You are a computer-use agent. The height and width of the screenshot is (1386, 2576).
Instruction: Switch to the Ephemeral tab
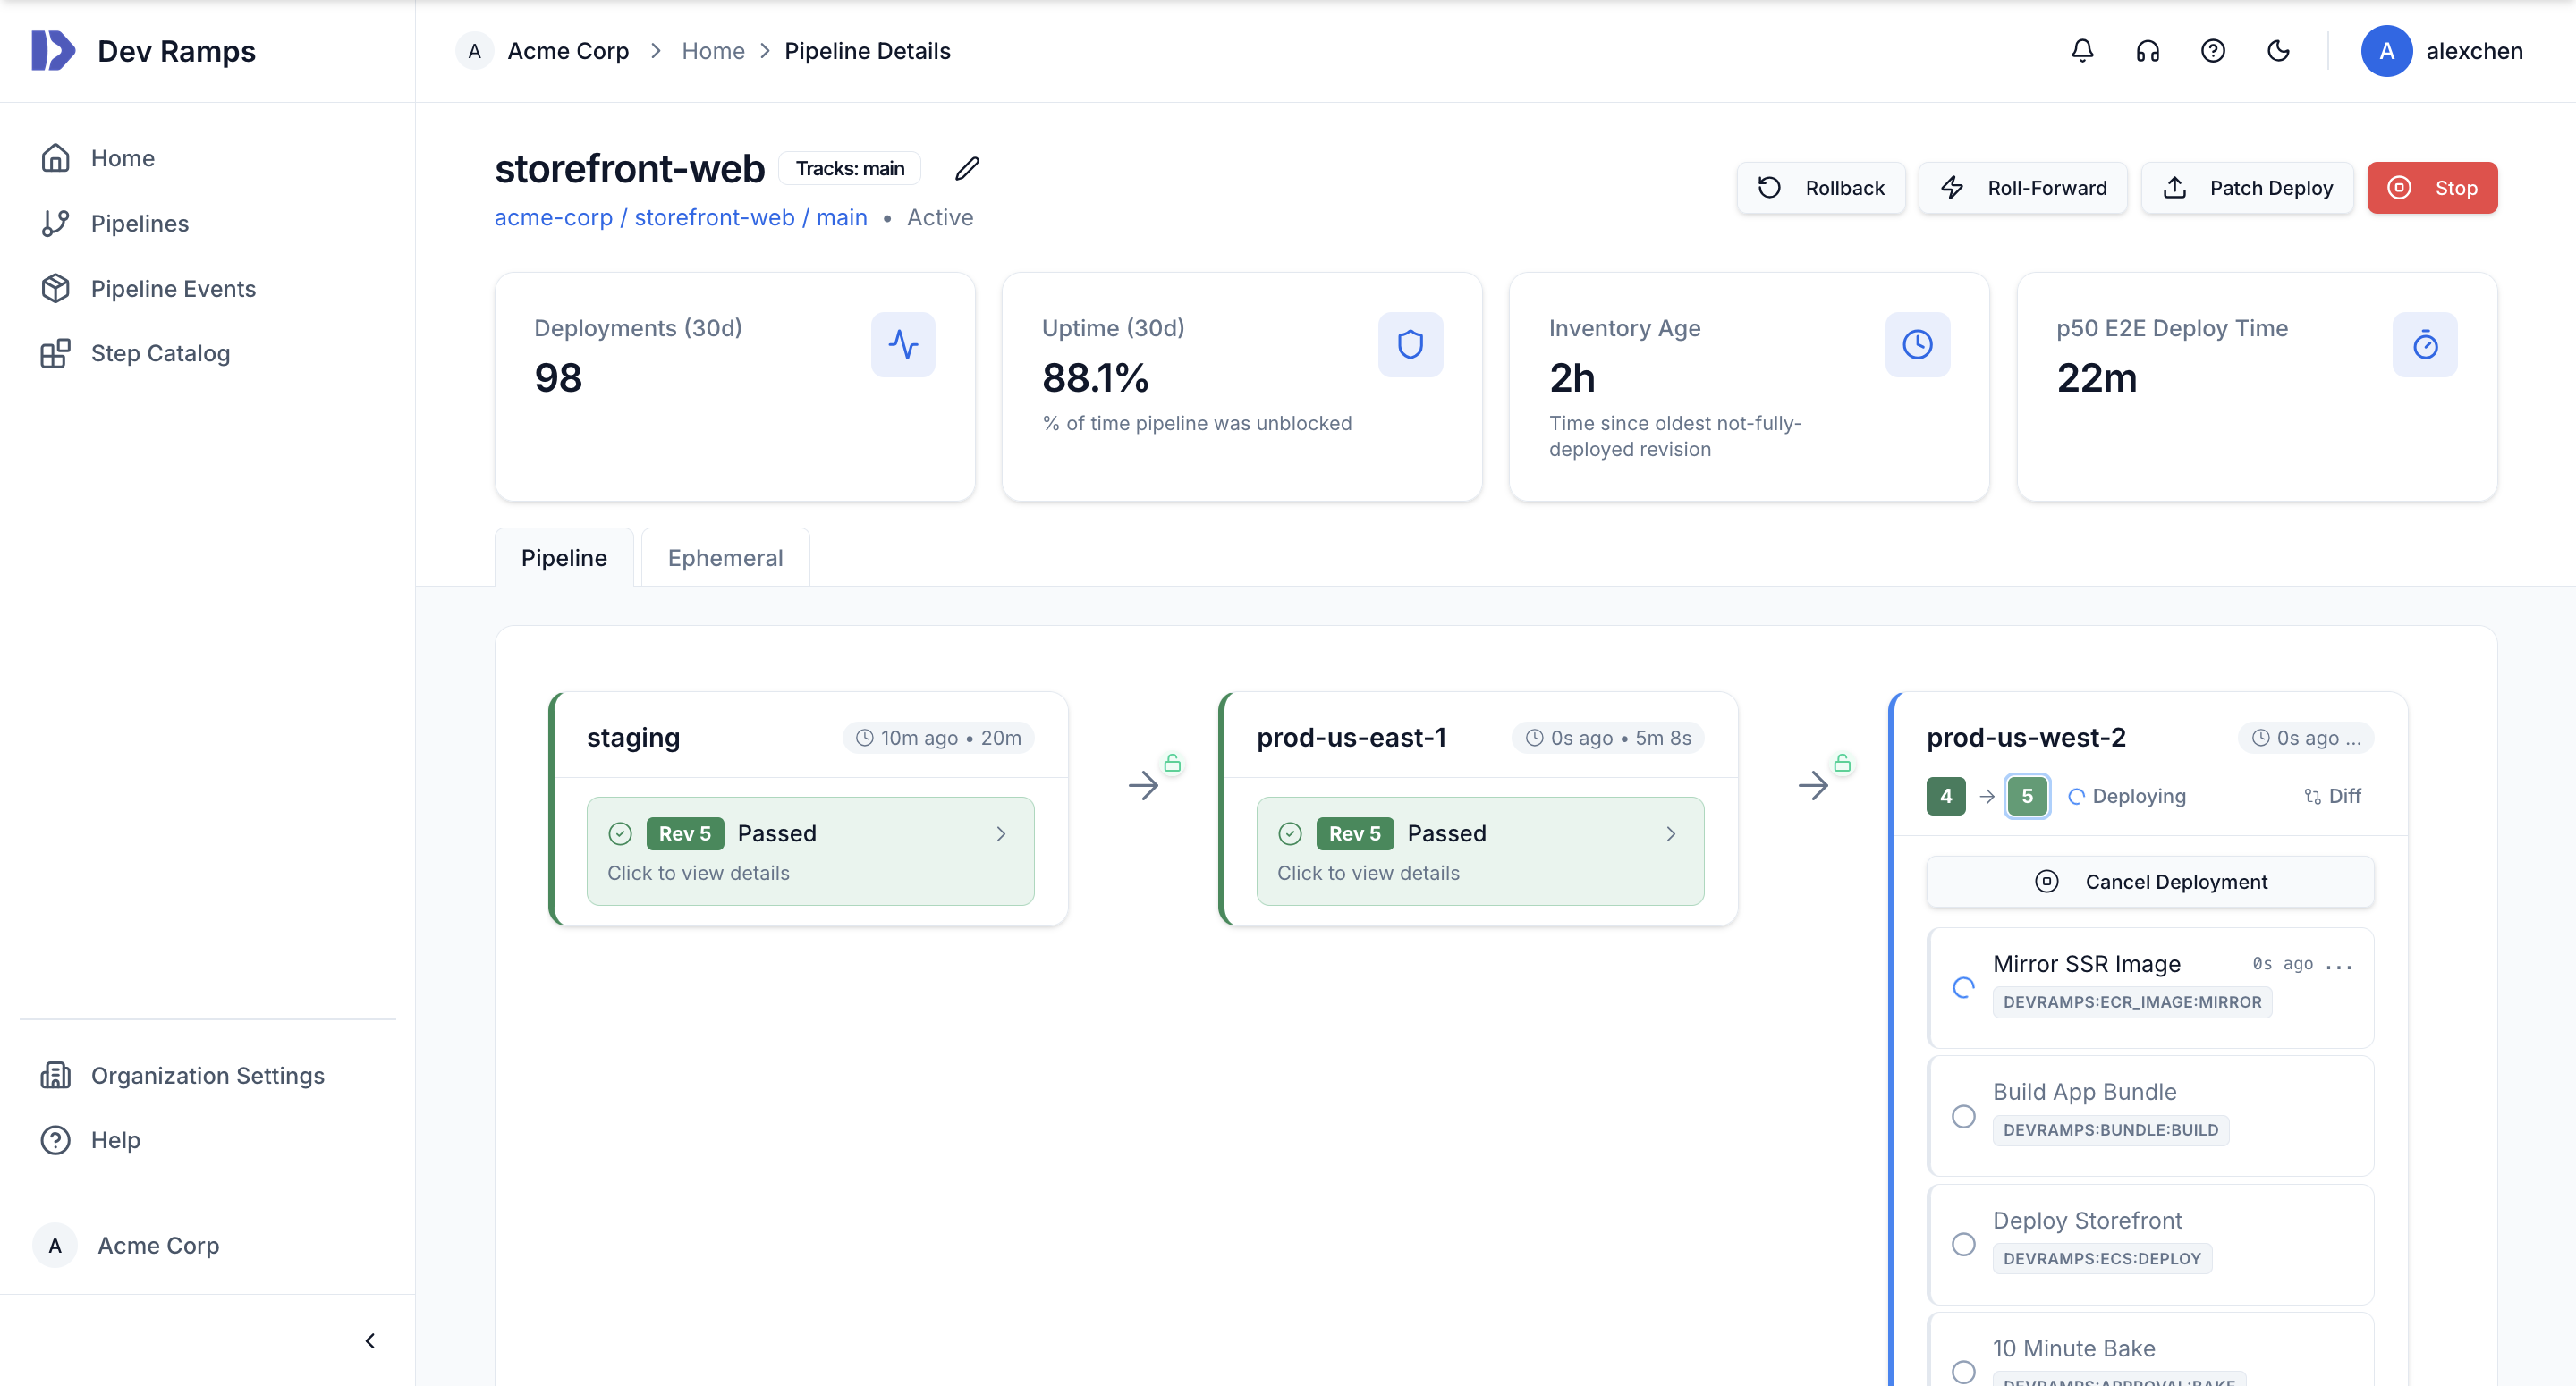point(725,557)
